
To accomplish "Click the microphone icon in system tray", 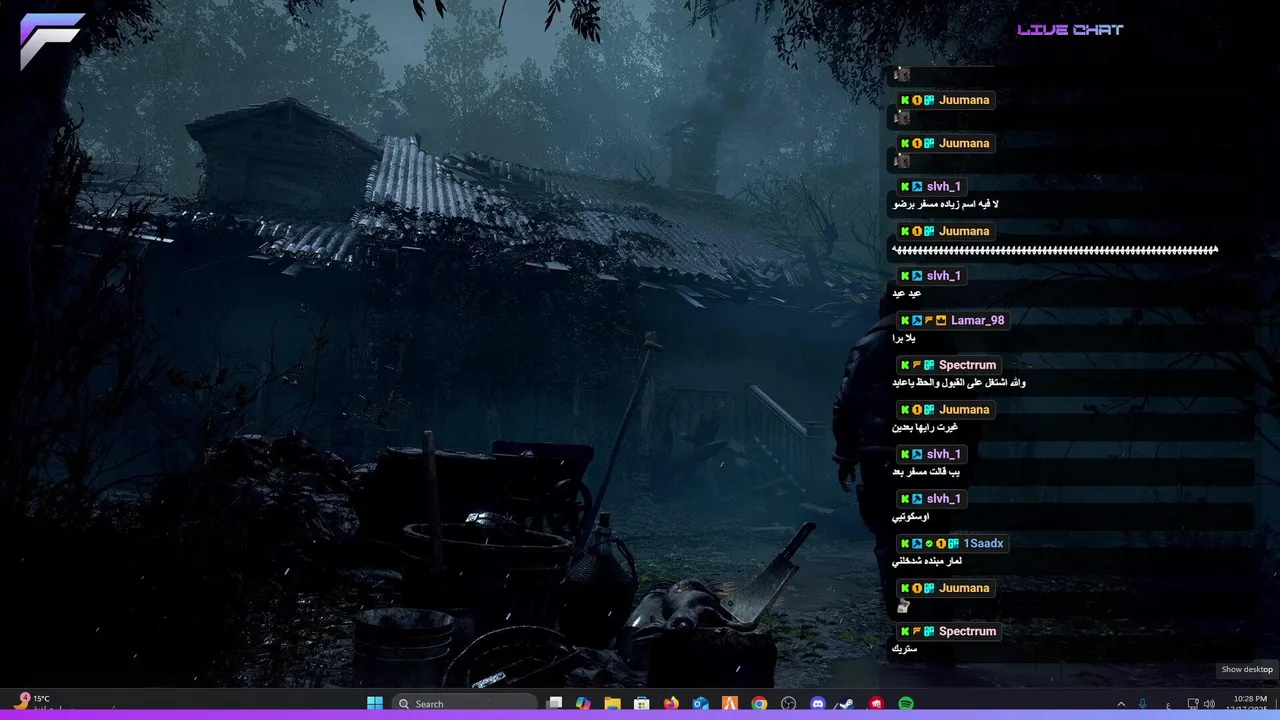I will (x=1143, y=704).
